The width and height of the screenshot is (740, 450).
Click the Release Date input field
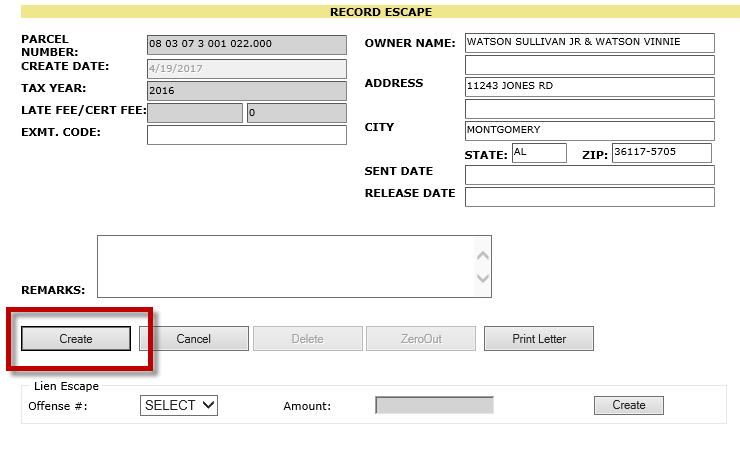pos(590,197)
